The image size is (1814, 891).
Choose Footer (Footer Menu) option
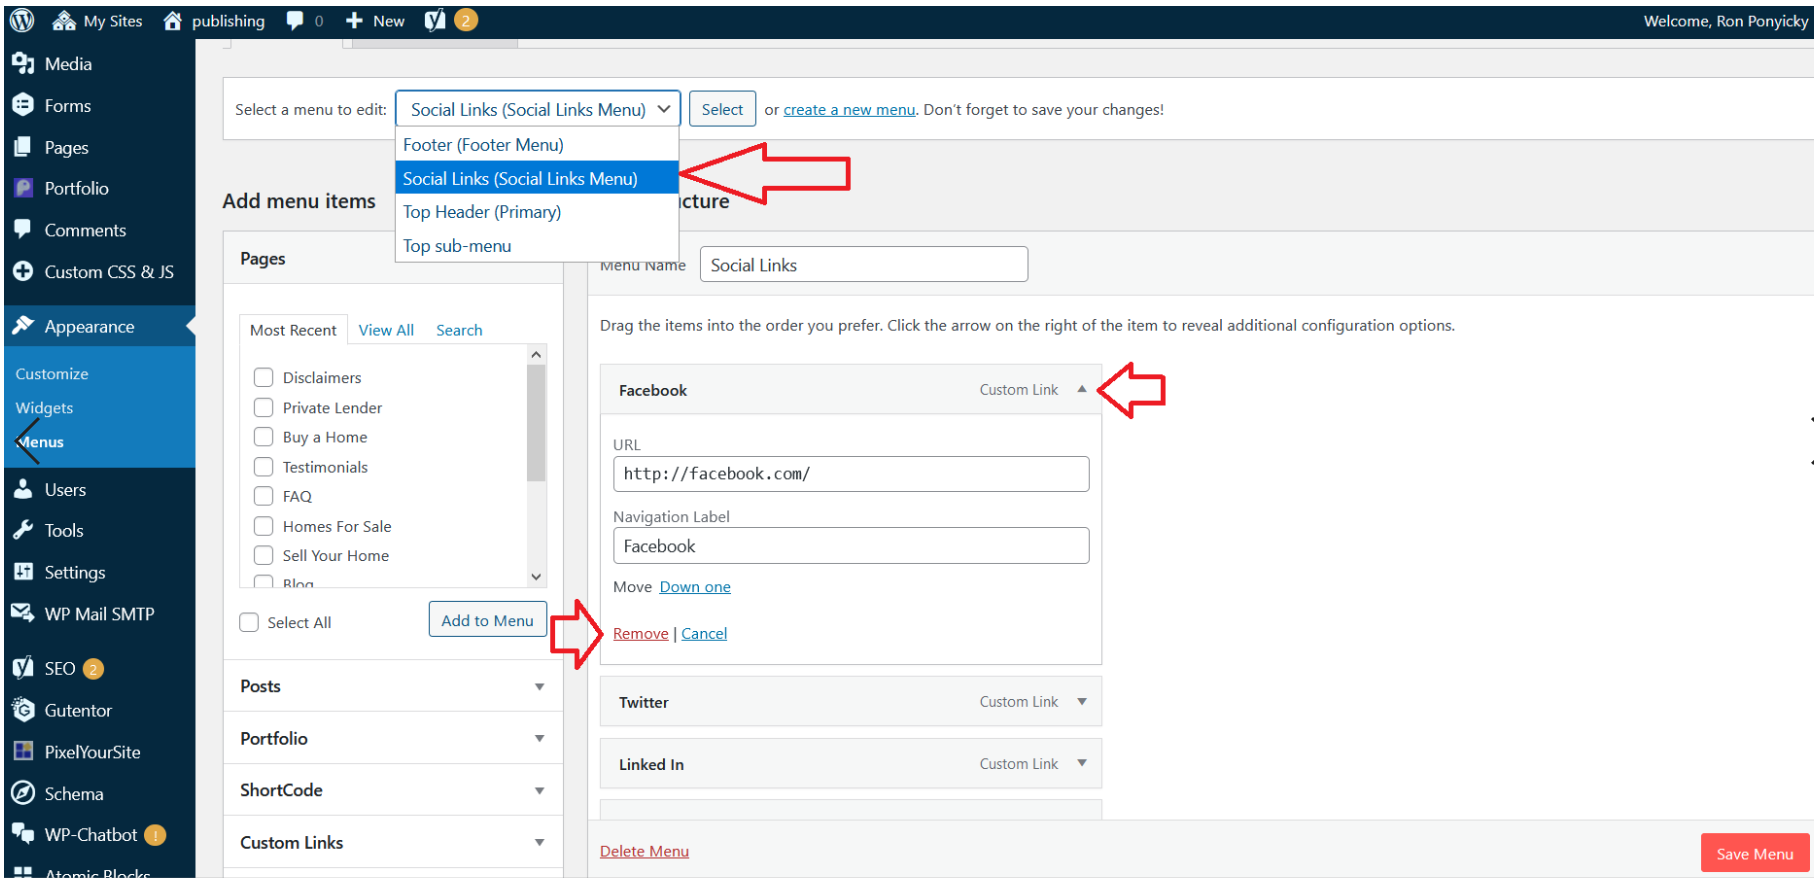click(538, 145)
